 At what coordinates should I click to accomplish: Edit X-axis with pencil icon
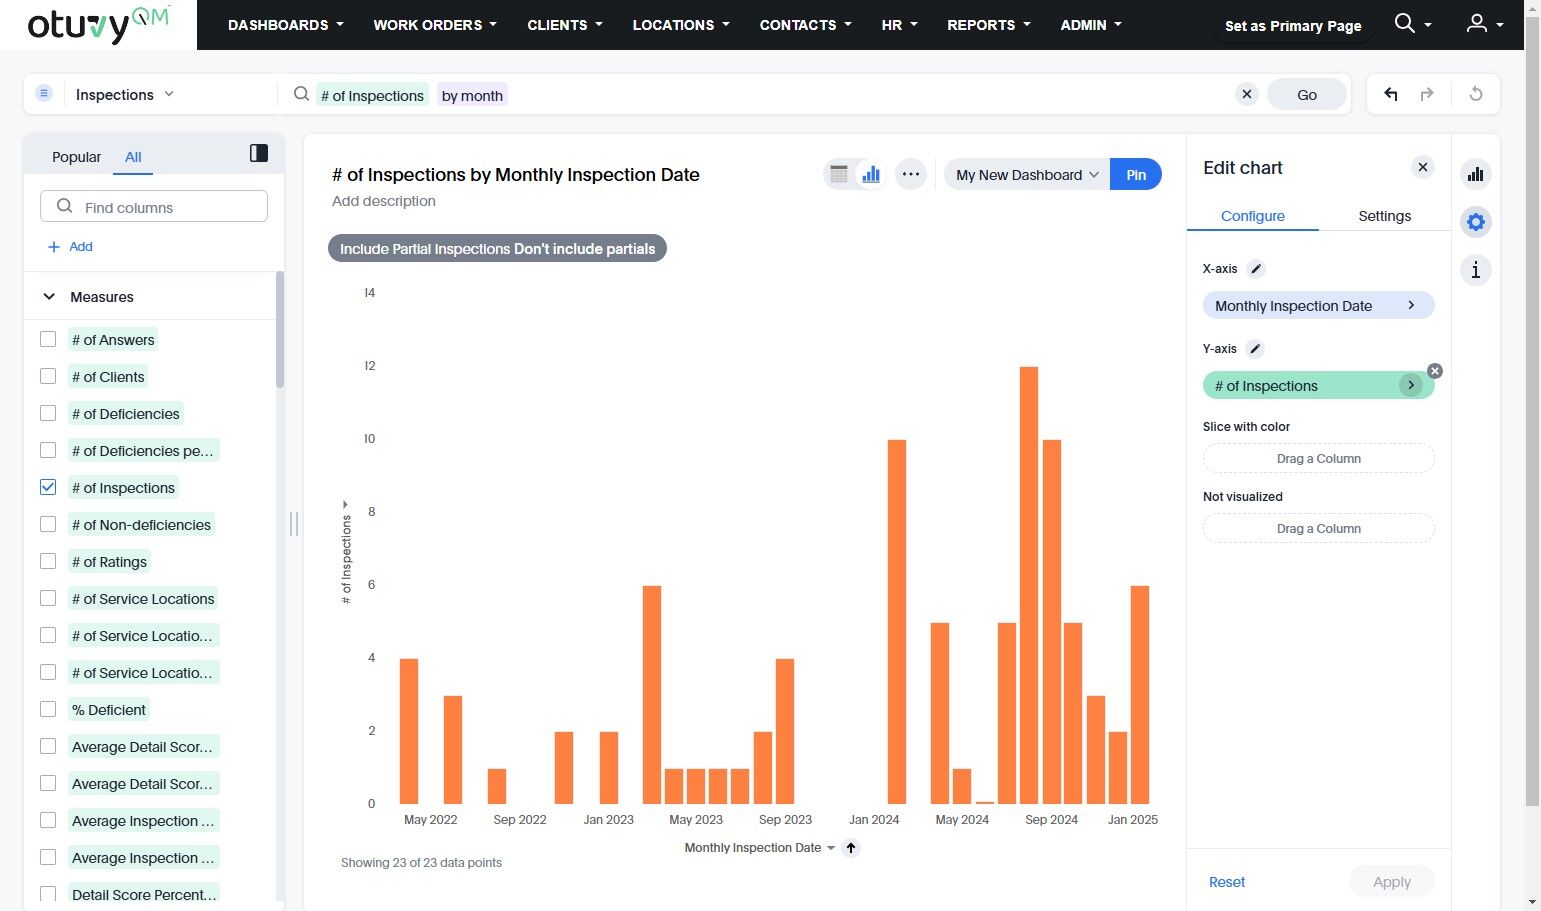pos(1256,269)
